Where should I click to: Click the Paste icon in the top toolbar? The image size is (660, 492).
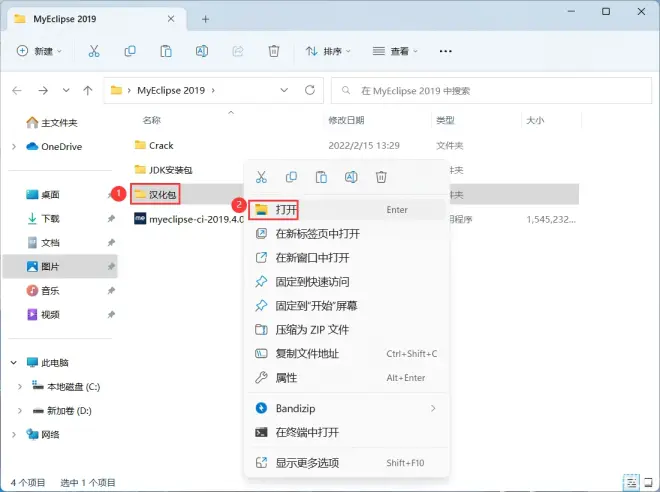pyautogui.click(x=166, y=51)
